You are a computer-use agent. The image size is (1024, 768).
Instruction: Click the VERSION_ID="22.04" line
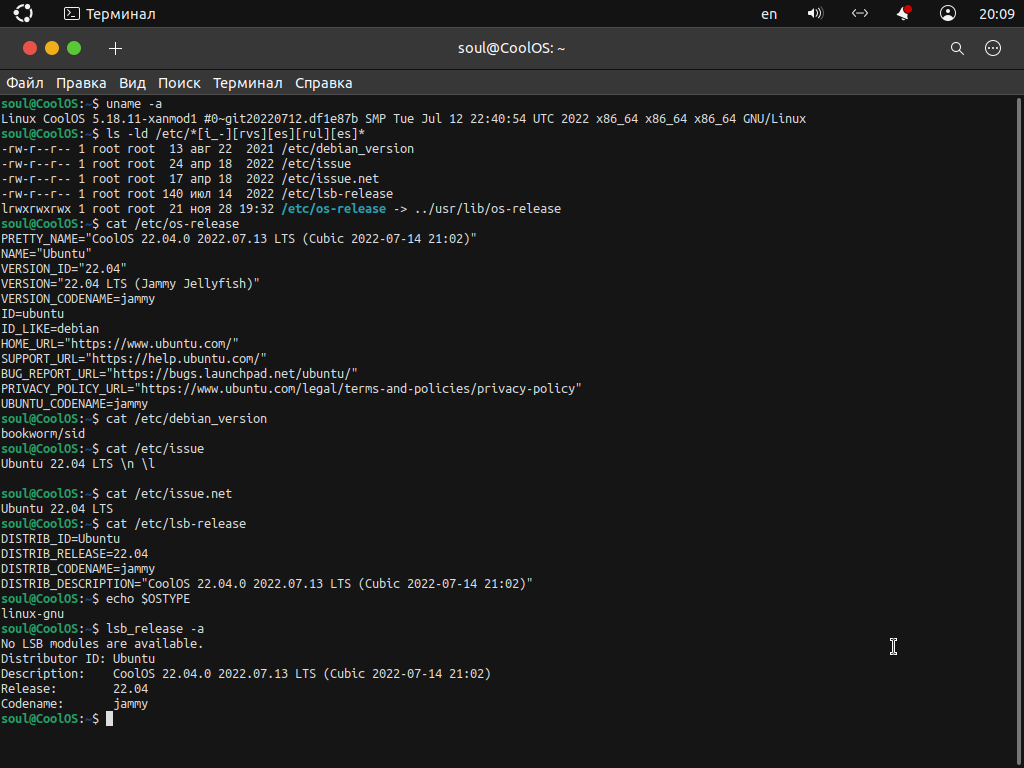pyautogui.click(x=64, y=269)
